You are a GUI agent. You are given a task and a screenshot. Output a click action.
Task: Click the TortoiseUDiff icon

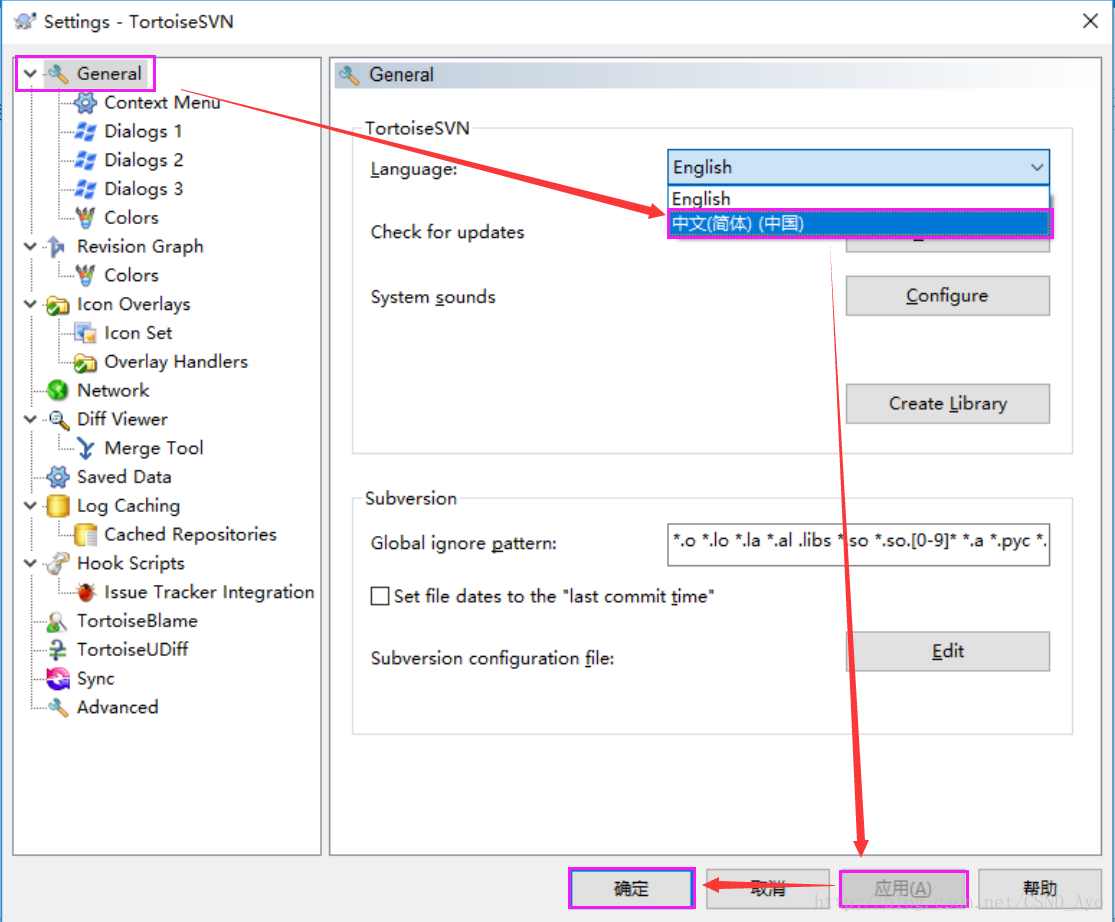click(57, 650)
